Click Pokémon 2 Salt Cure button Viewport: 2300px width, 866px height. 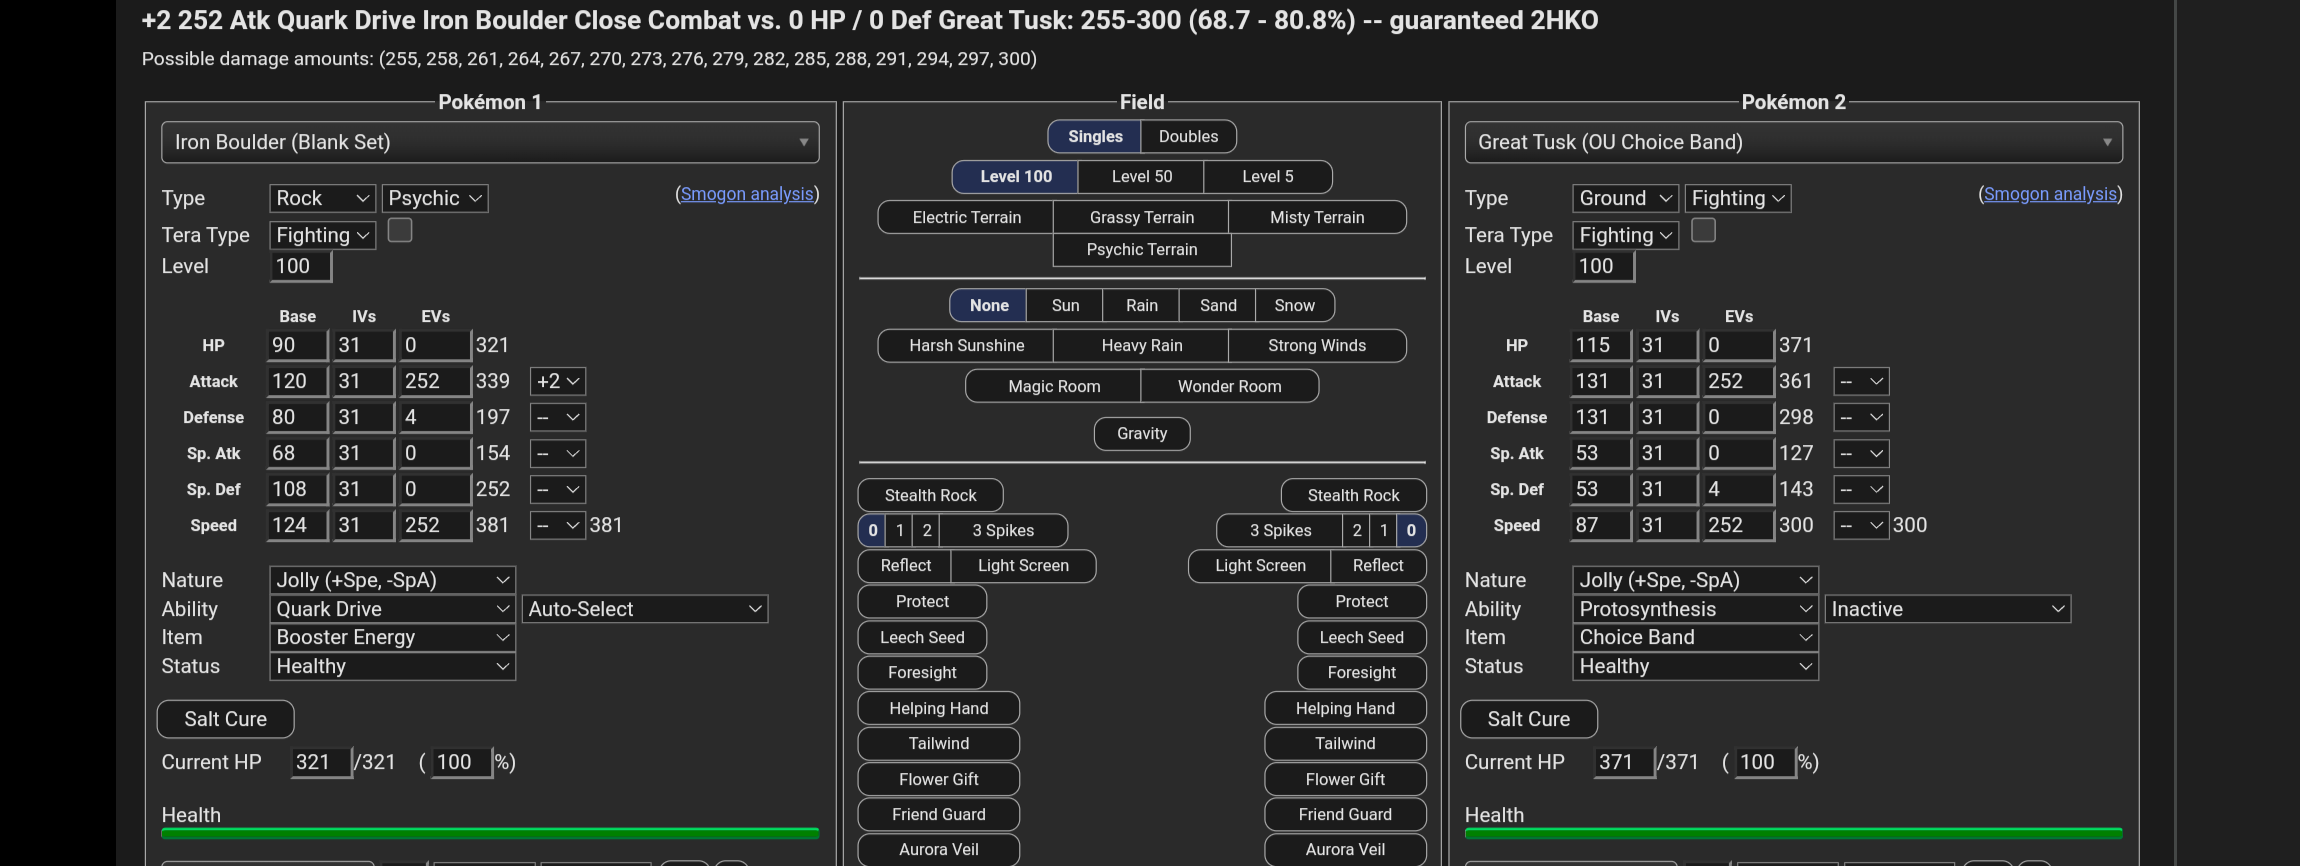(1528, 719)
